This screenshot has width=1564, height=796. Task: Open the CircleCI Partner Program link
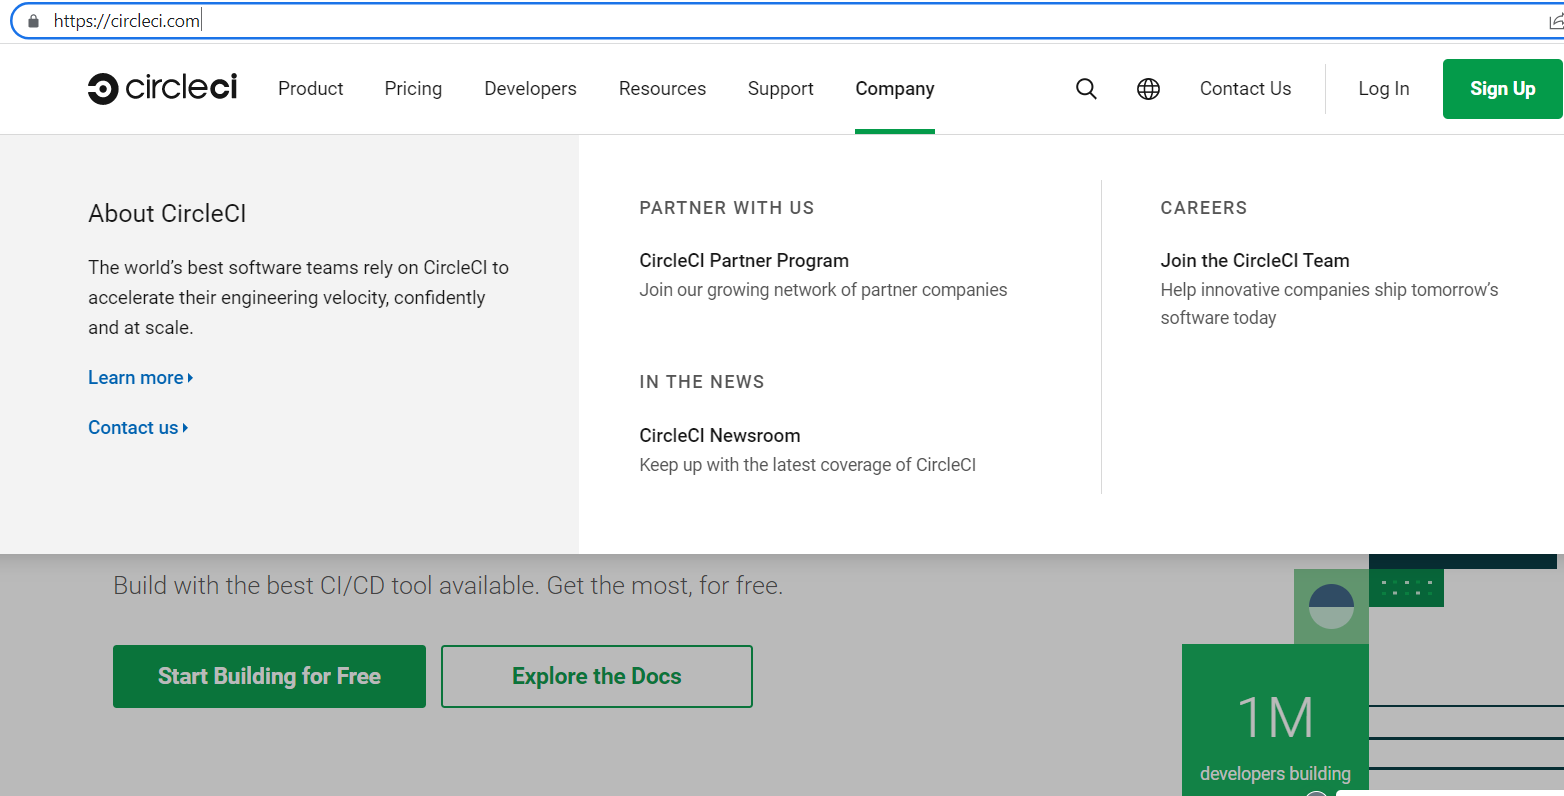point(743,261)
